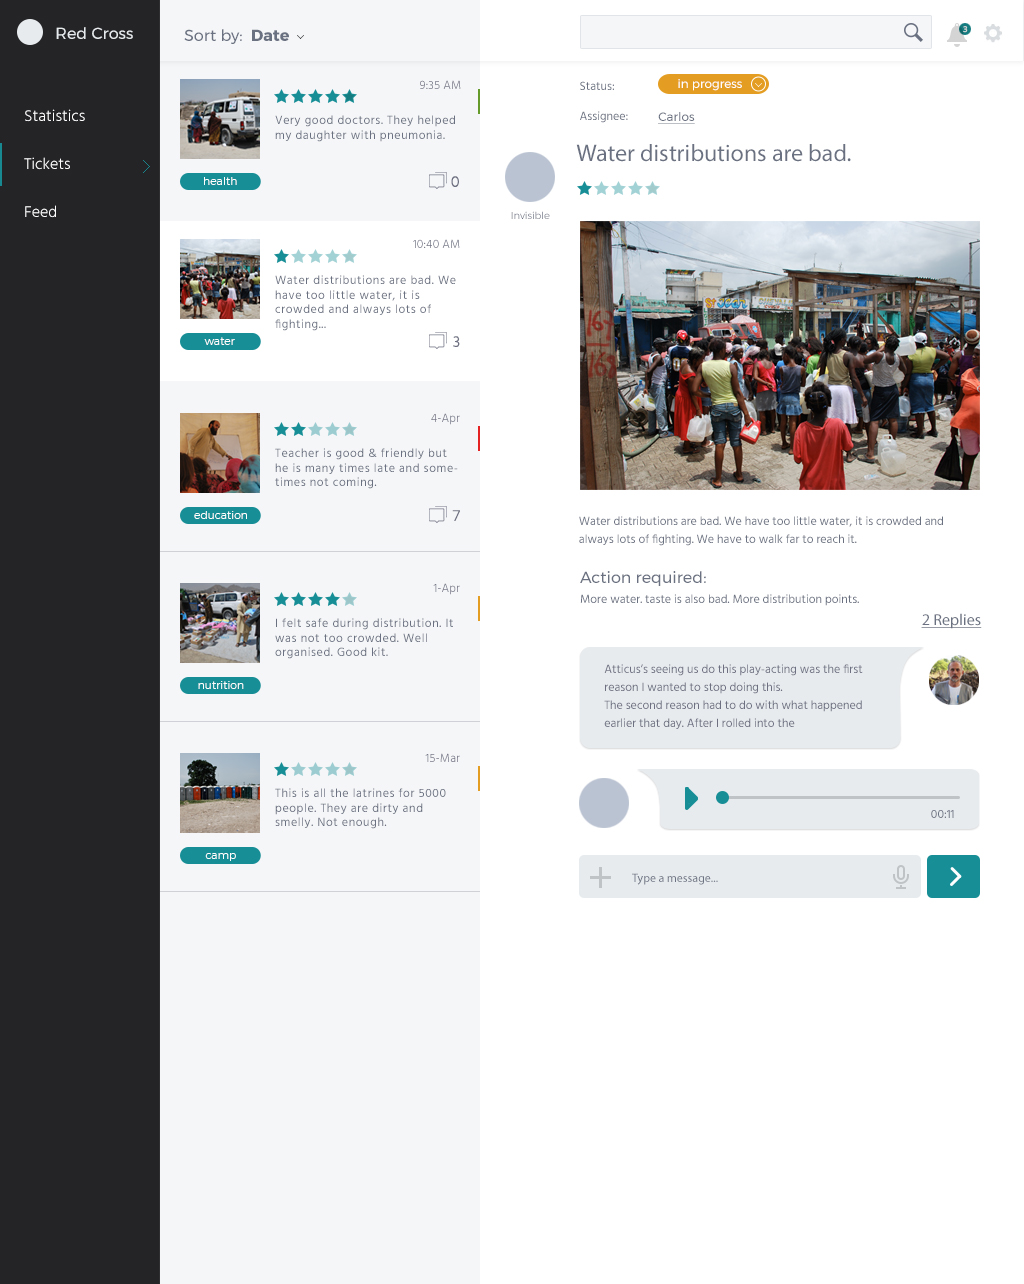
Task: Click the education tag
Action: (220, 515)
